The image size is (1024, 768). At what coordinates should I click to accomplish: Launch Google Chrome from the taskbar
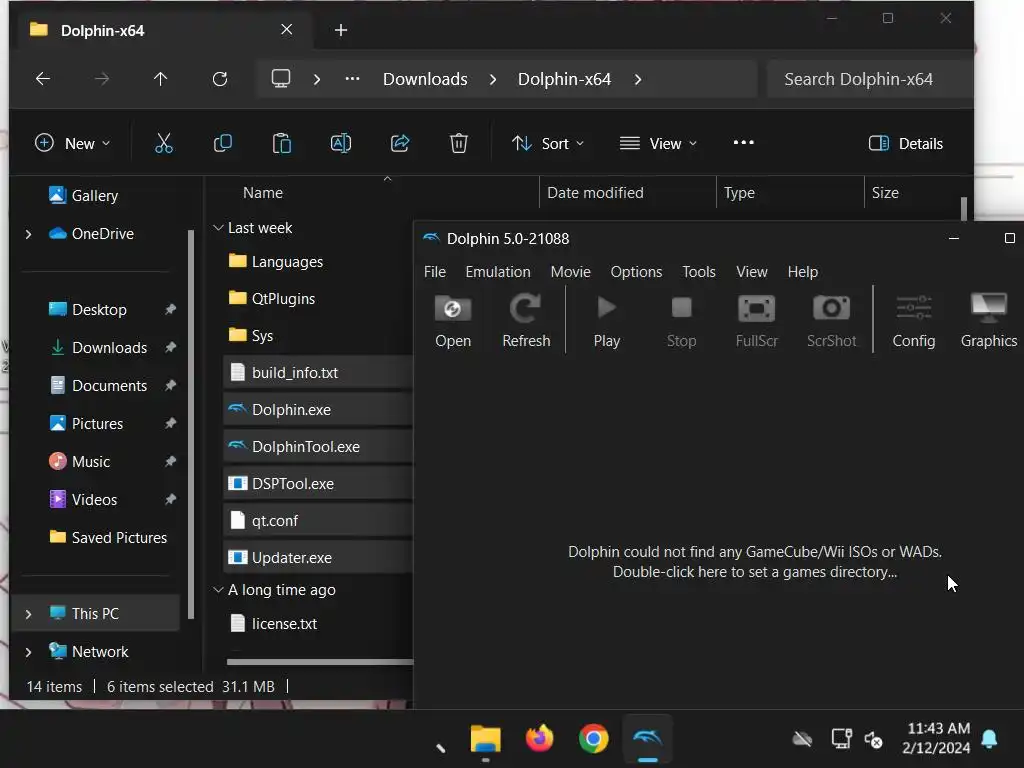(593, 739)
